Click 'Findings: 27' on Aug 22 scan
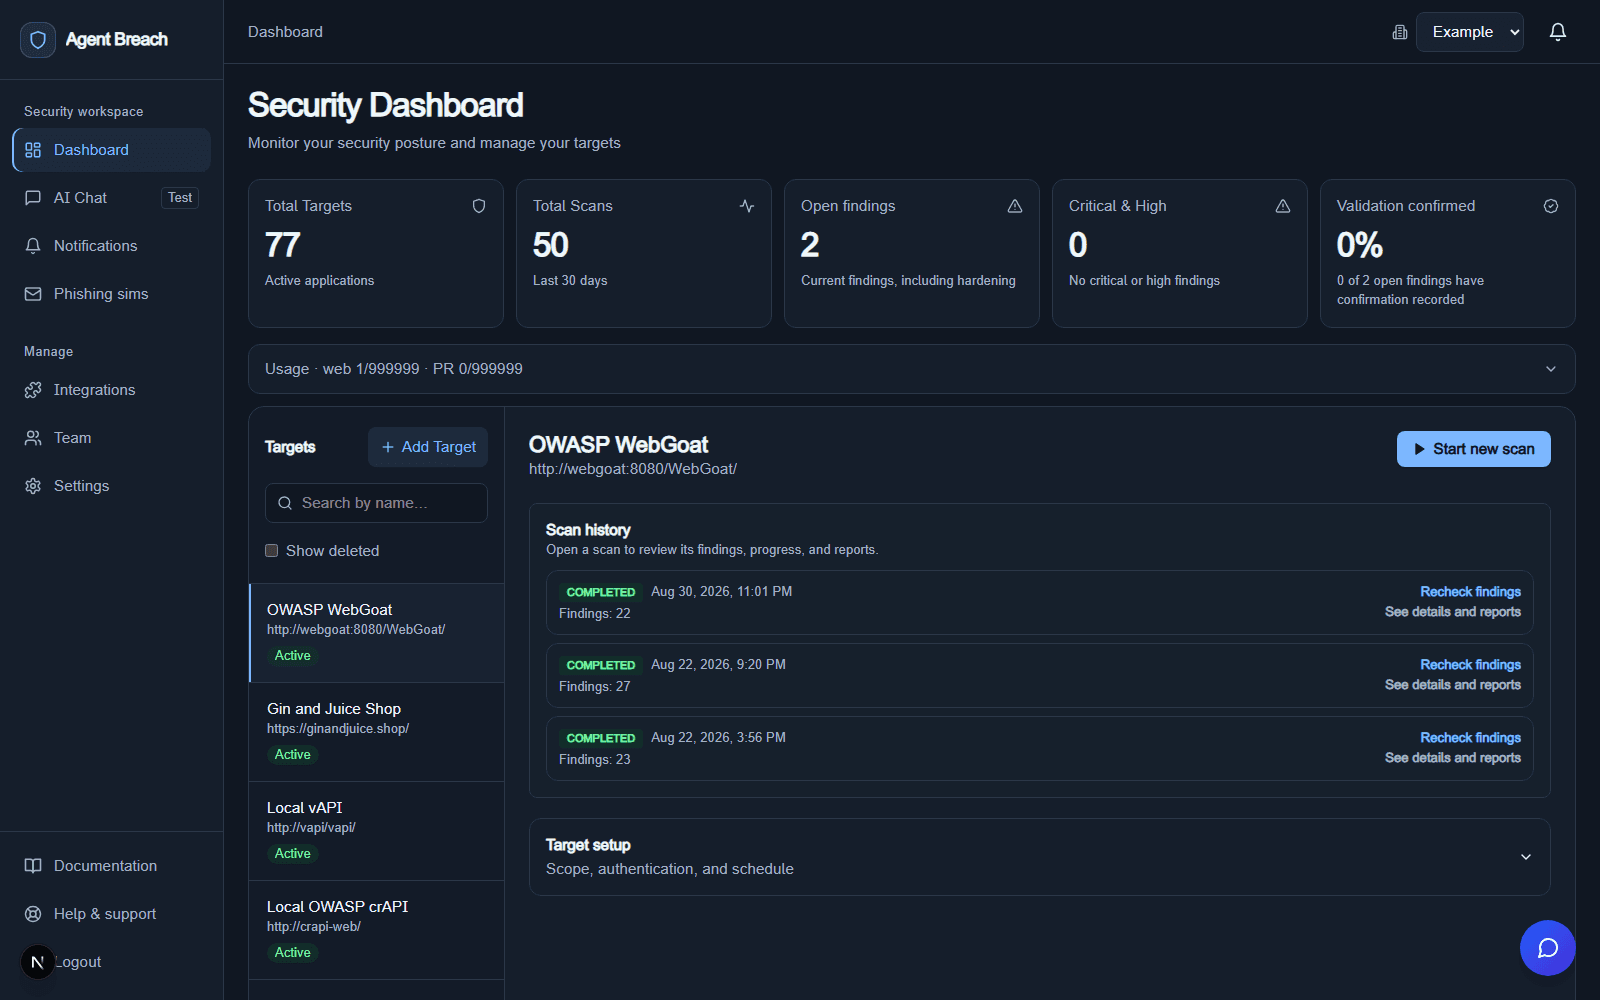The image size is (1600, 1000). [x=595, y=687]
